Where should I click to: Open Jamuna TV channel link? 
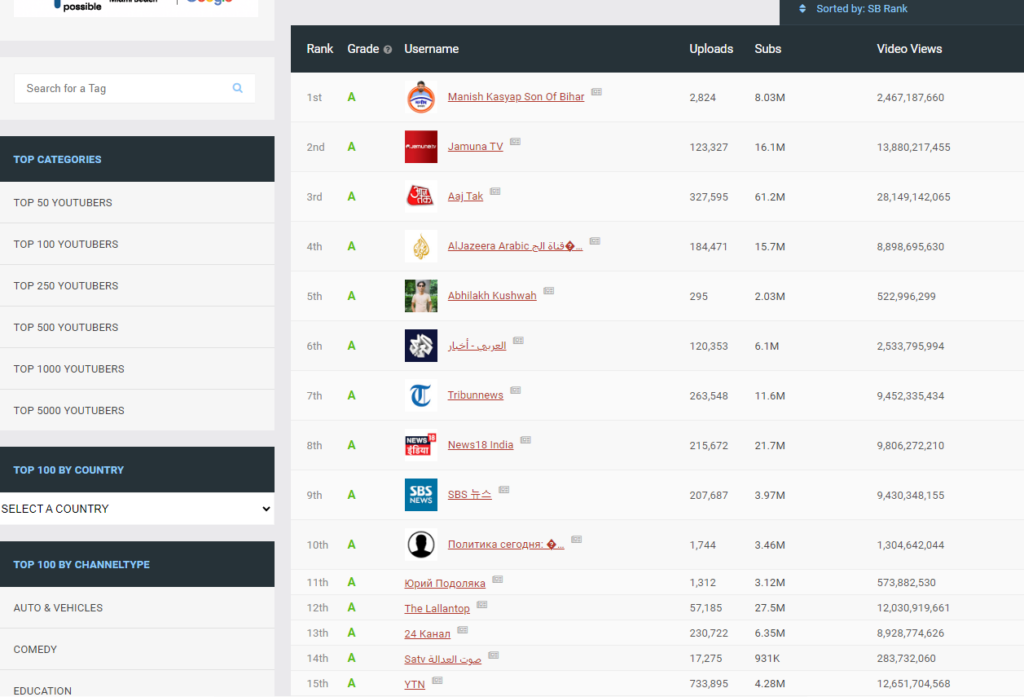click(x=475, y=146)
